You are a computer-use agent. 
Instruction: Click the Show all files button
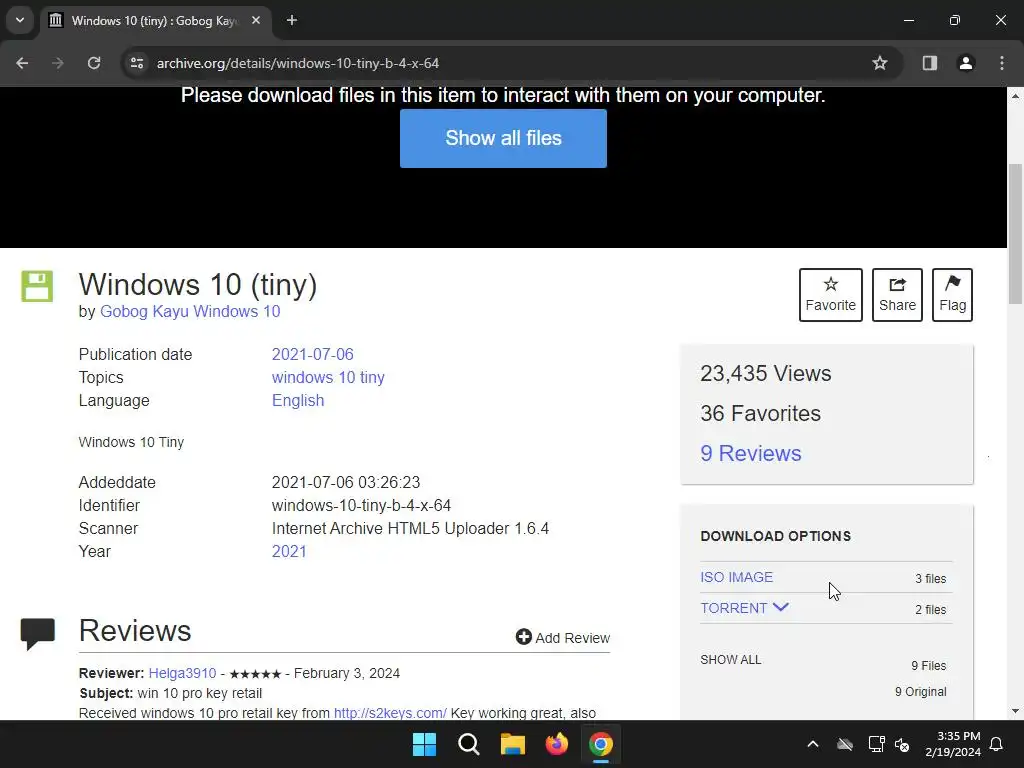tap(503, 138)
